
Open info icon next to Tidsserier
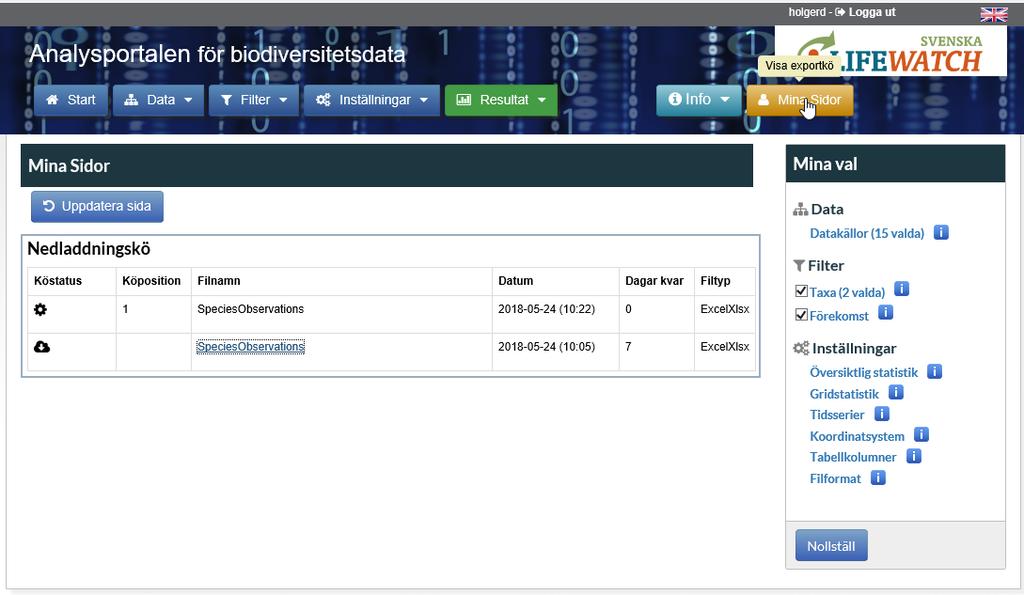[x=882, y=413]
